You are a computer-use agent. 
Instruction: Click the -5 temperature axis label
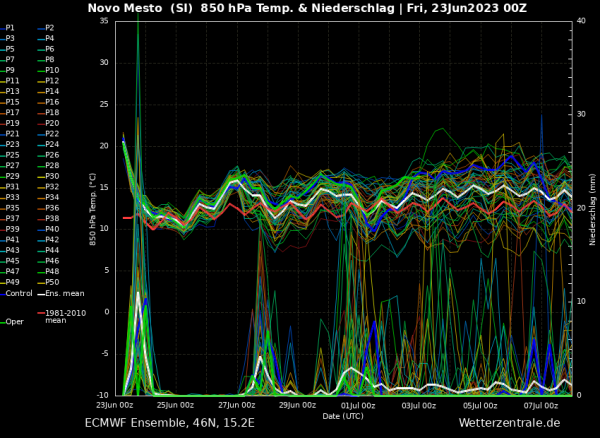(104, 353)
